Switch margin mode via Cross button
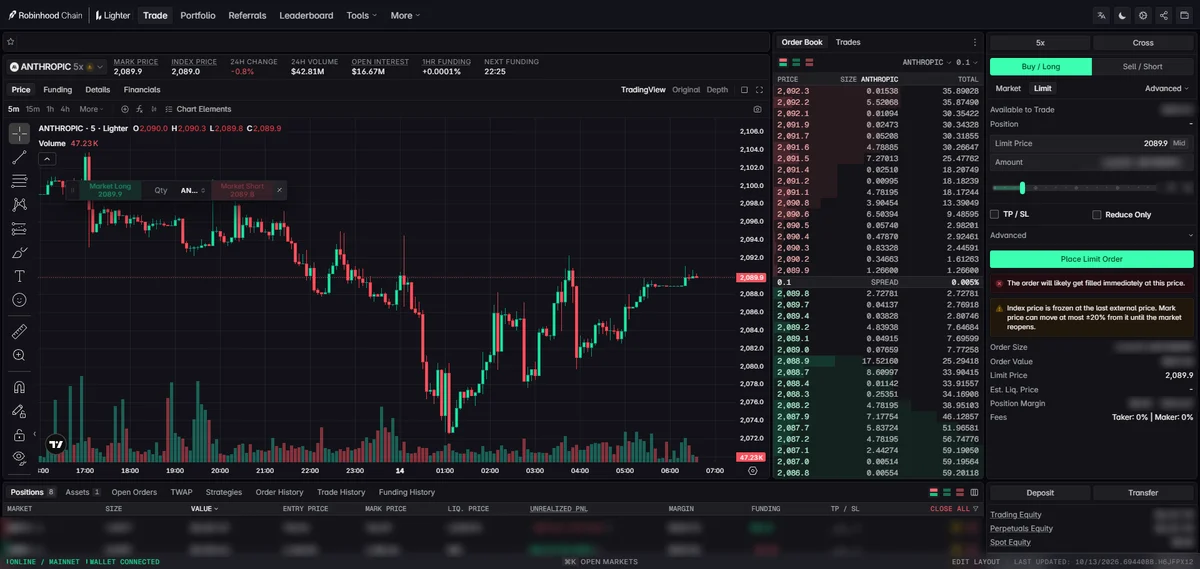Viewport: 1200px width, 569px height. 1143,43
